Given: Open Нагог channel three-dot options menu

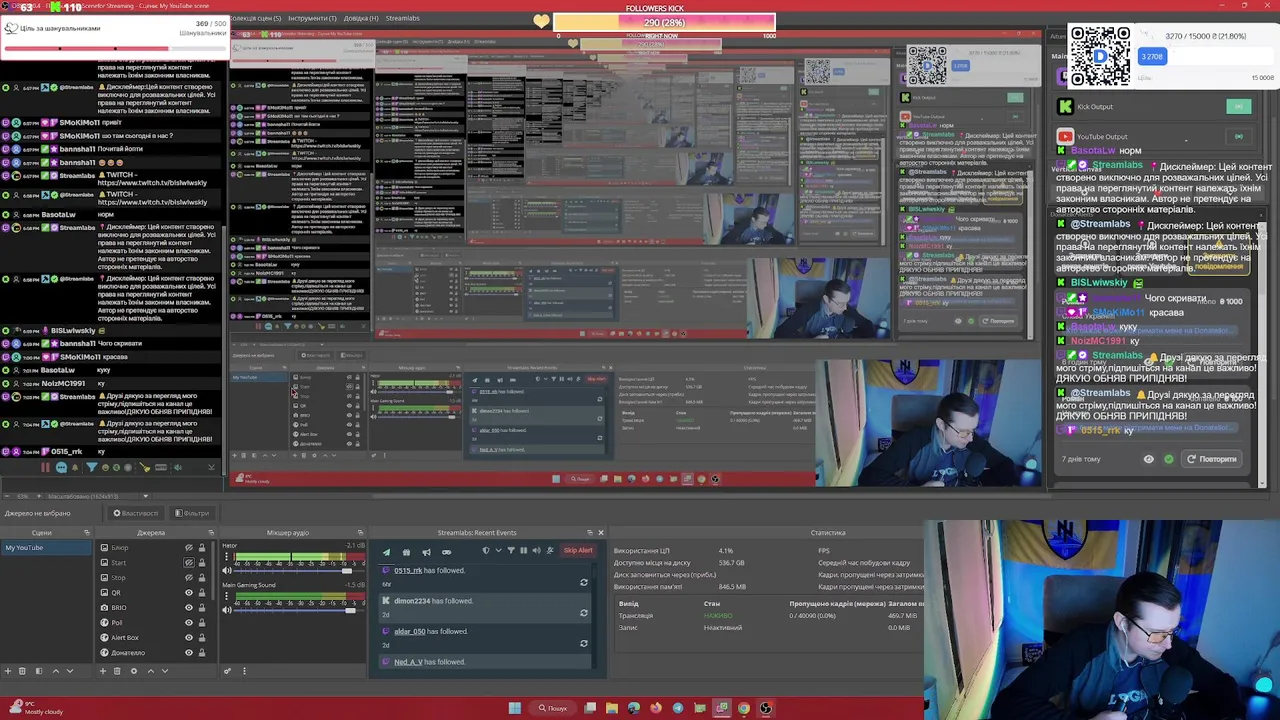Looking at the screenshot, I should [227, 556].
